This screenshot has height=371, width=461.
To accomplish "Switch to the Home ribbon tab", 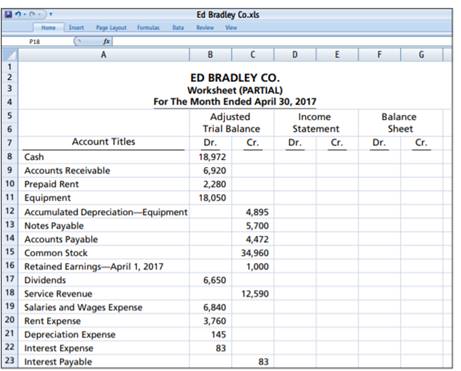I will [49, 28].
